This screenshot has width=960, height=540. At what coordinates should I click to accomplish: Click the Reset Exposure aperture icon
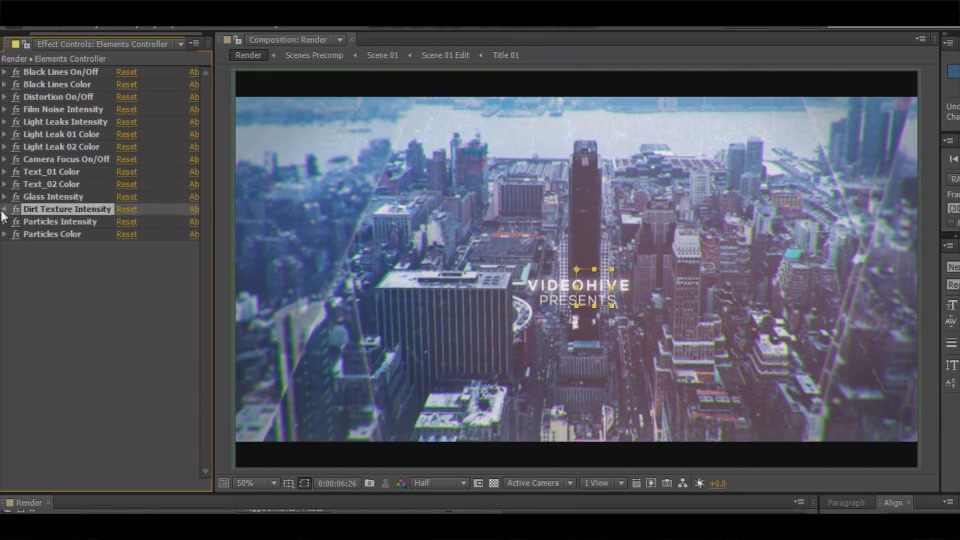point(699,483)
